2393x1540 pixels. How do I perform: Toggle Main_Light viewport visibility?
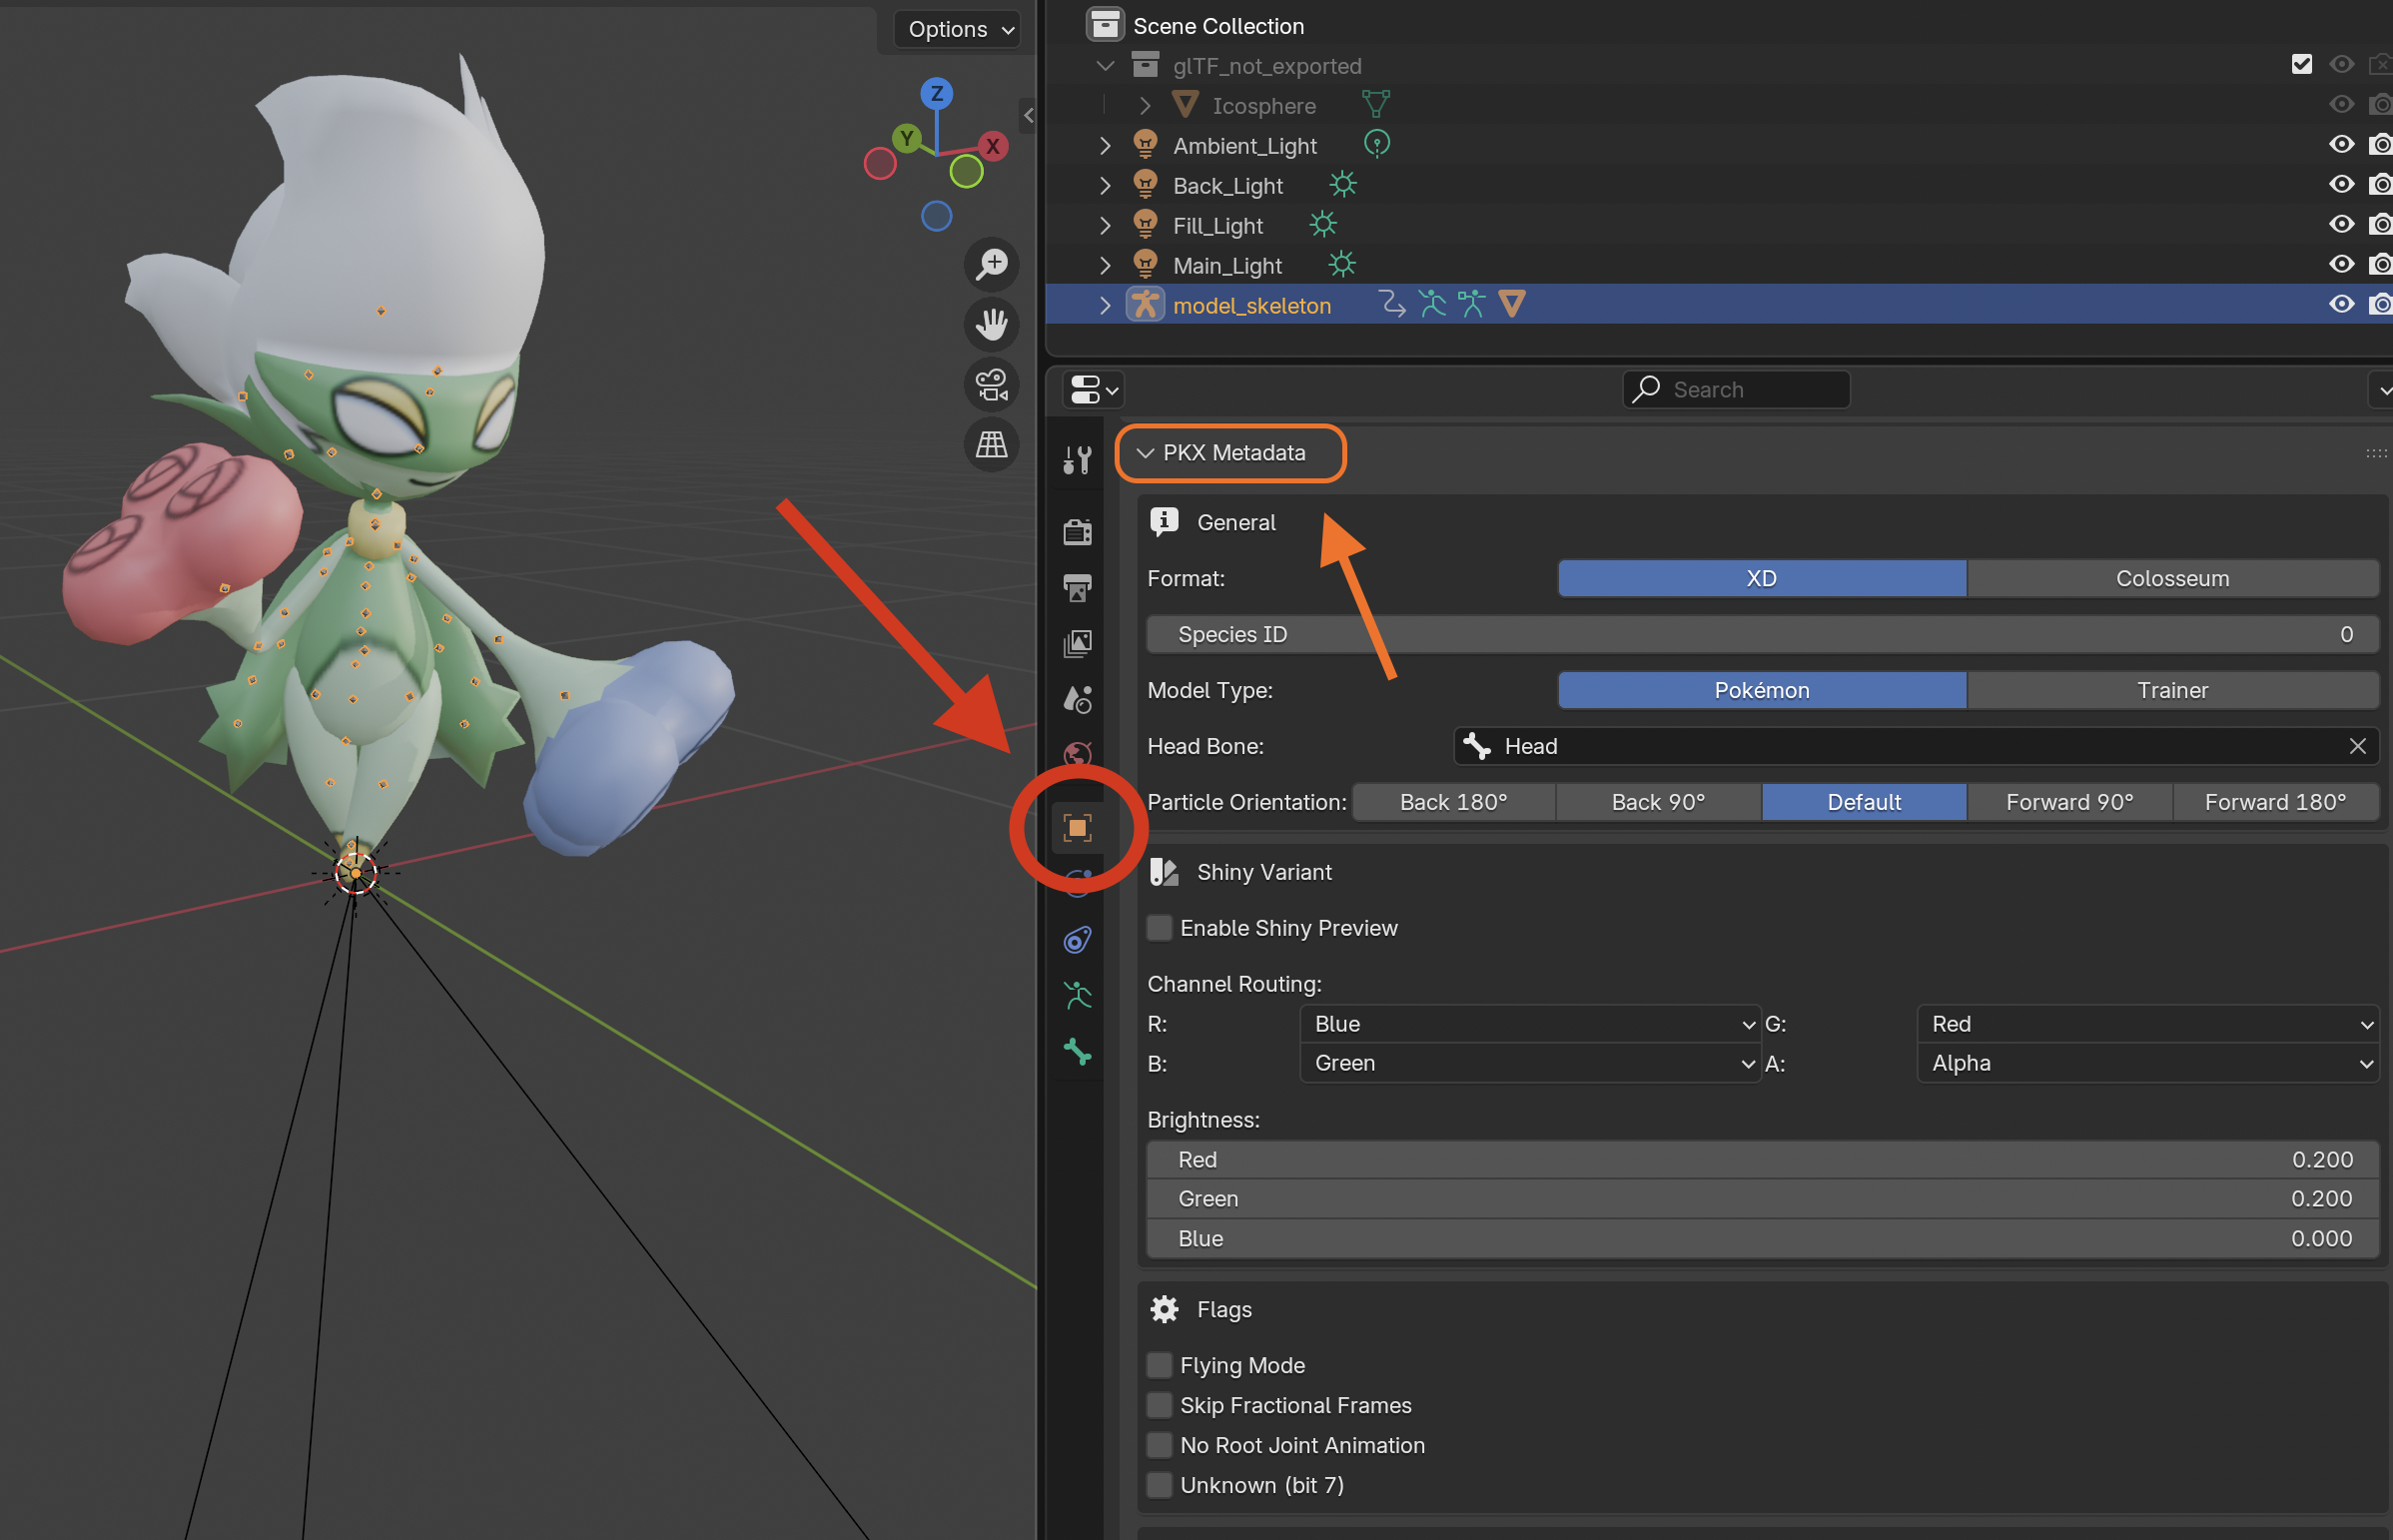click(x=2340, y=264)
